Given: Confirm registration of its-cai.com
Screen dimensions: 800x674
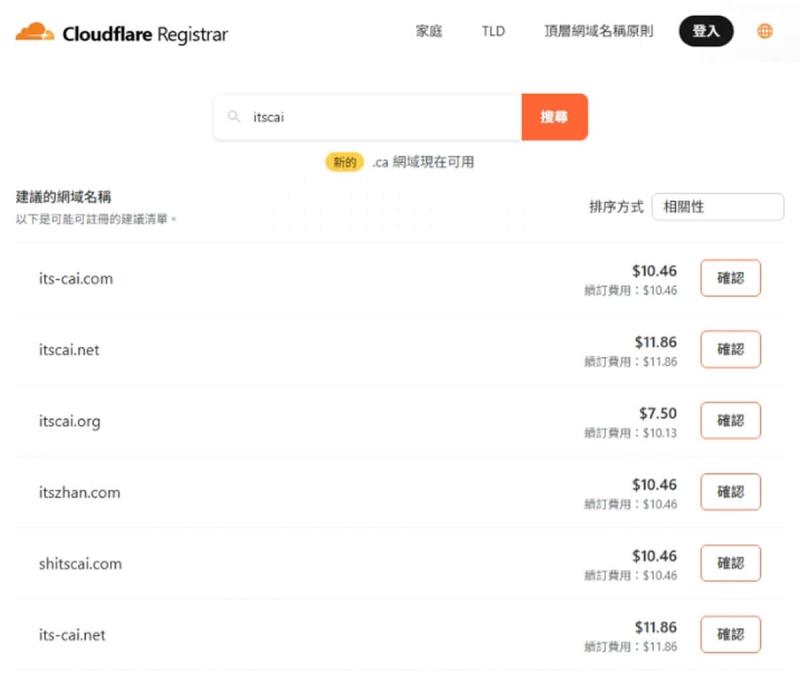Looking at the screenshot, I should point(731,277).
